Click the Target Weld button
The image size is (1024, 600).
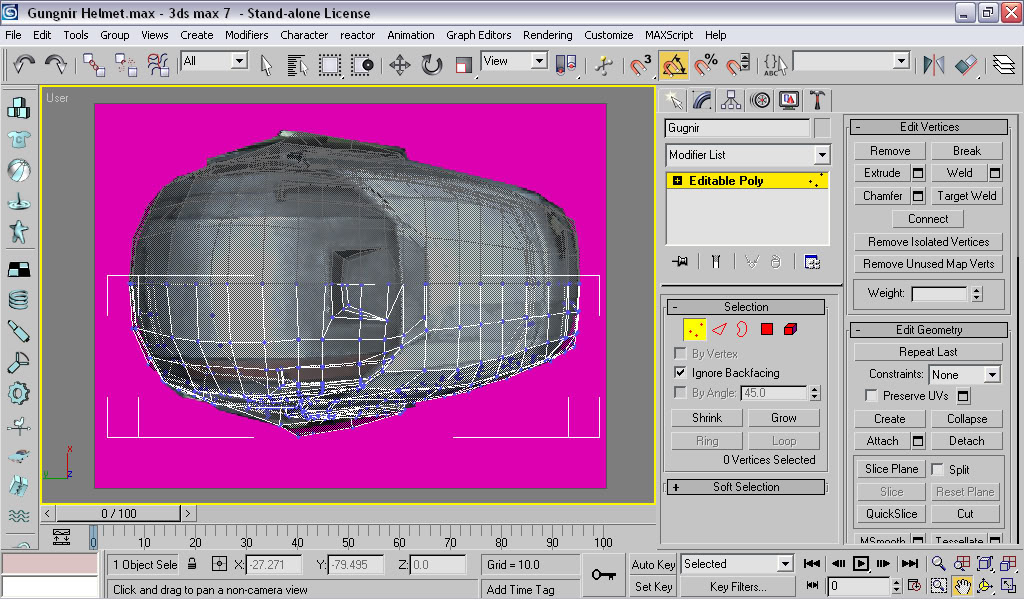click(x=966, y=196)
